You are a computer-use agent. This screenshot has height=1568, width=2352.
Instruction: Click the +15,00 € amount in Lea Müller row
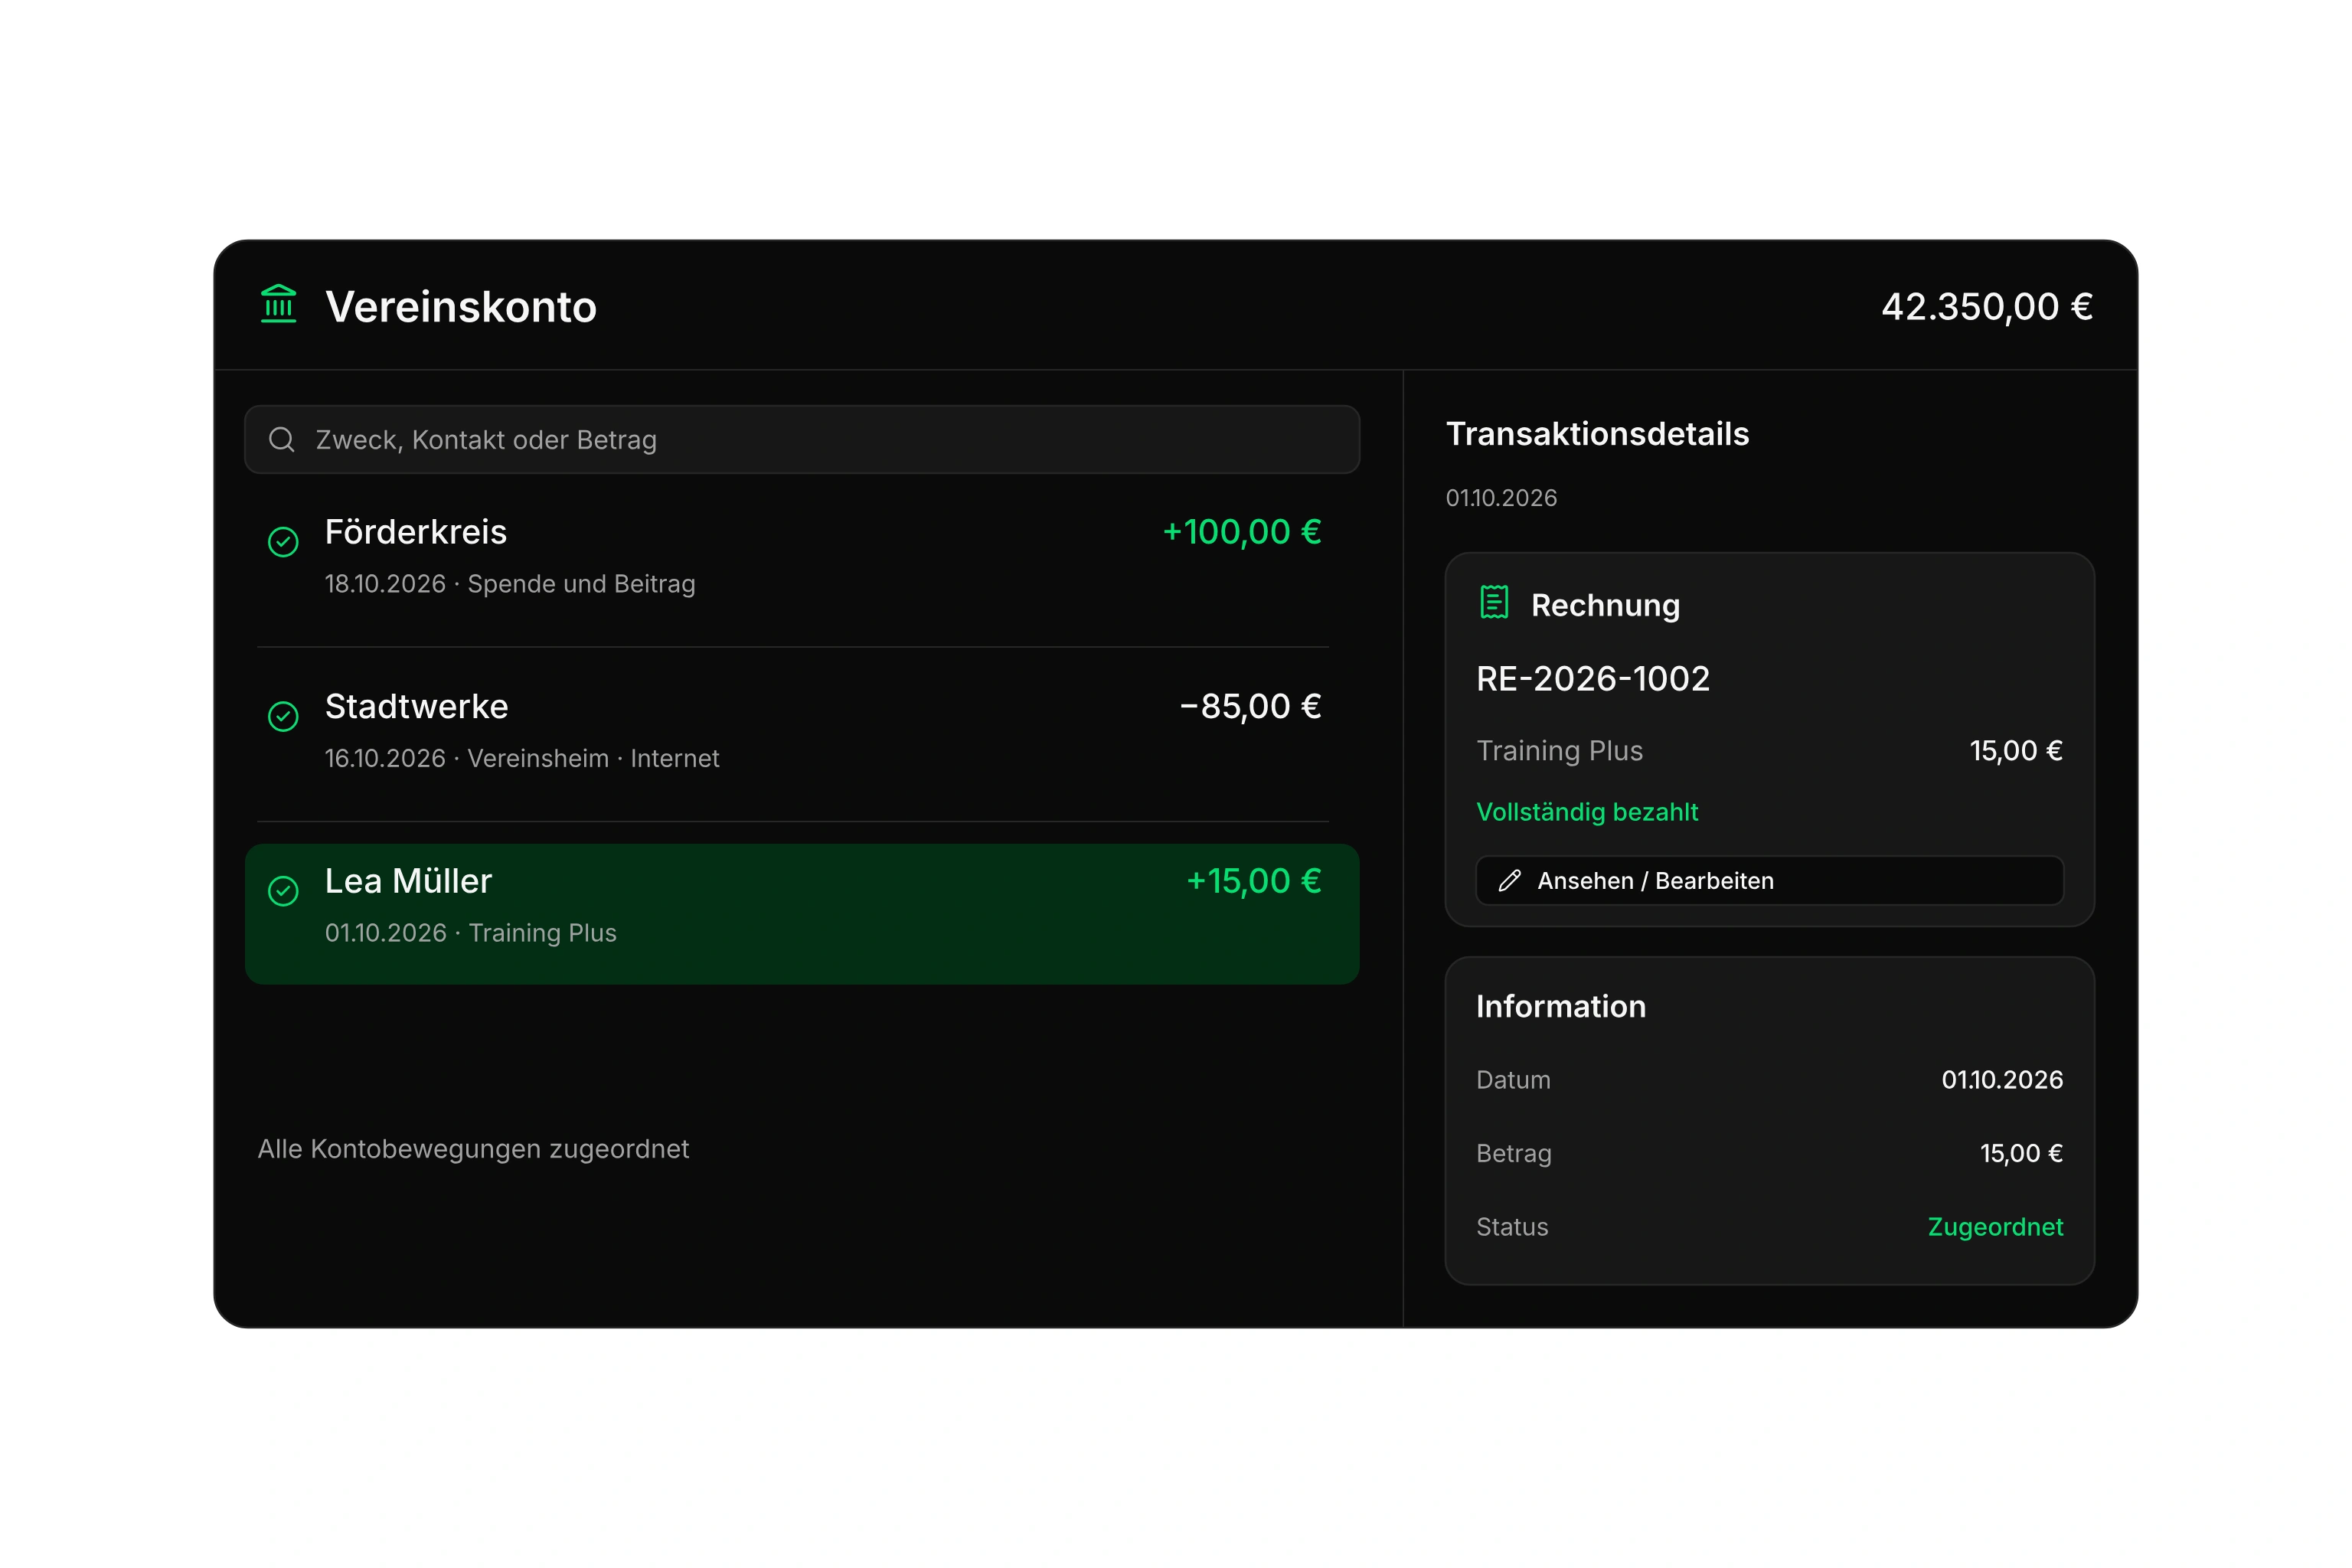tap(1254, 881)
